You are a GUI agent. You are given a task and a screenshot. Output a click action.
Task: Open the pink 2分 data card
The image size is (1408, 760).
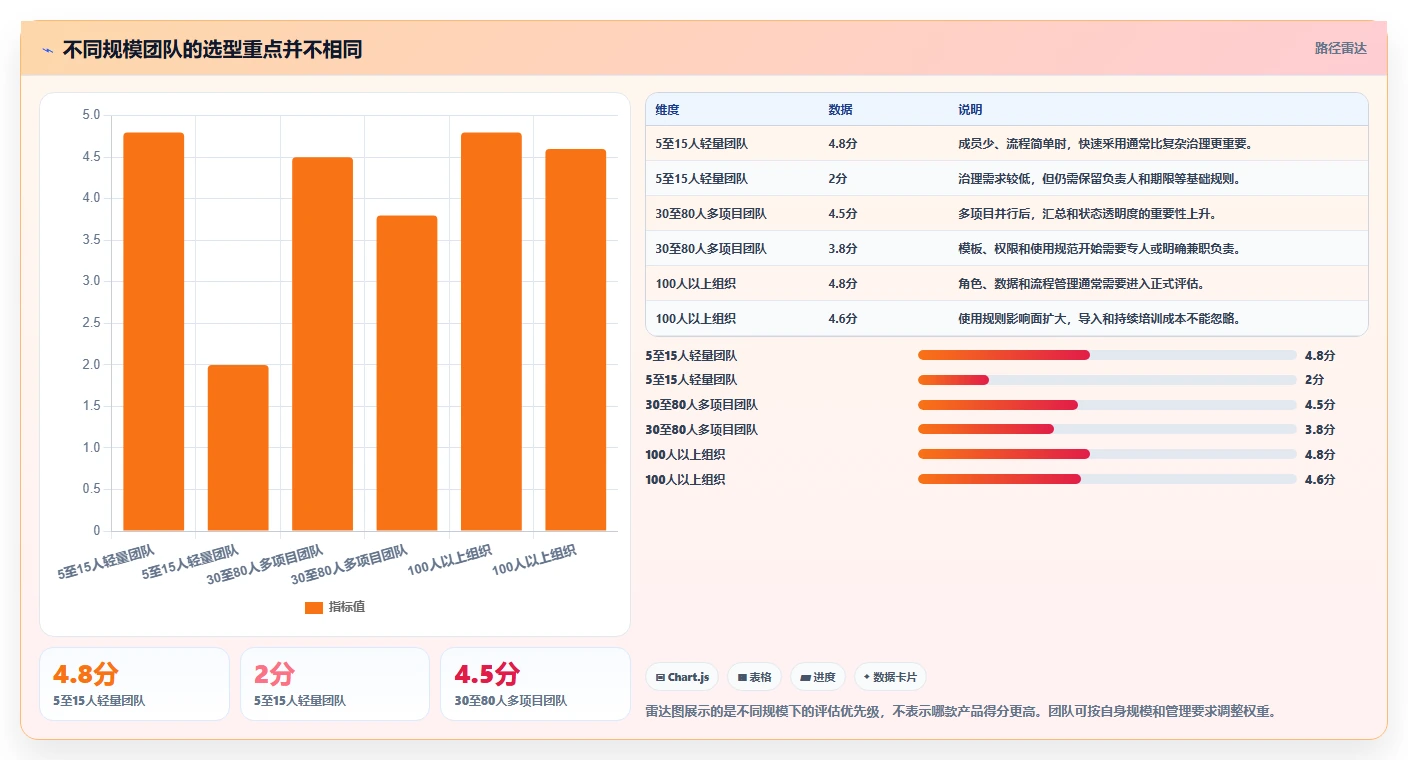335,684
